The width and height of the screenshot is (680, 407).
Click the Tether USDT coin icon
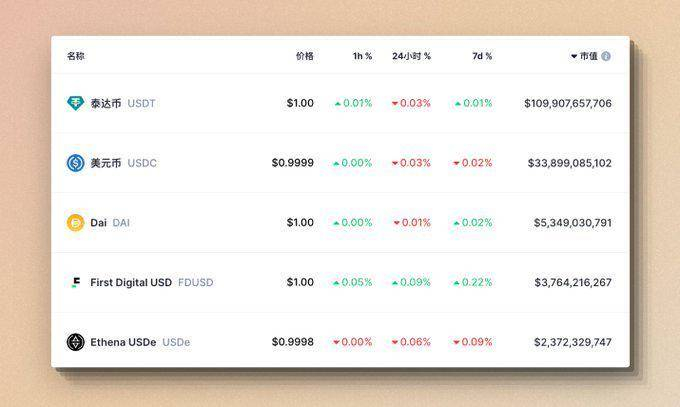(x=75, y=103)
